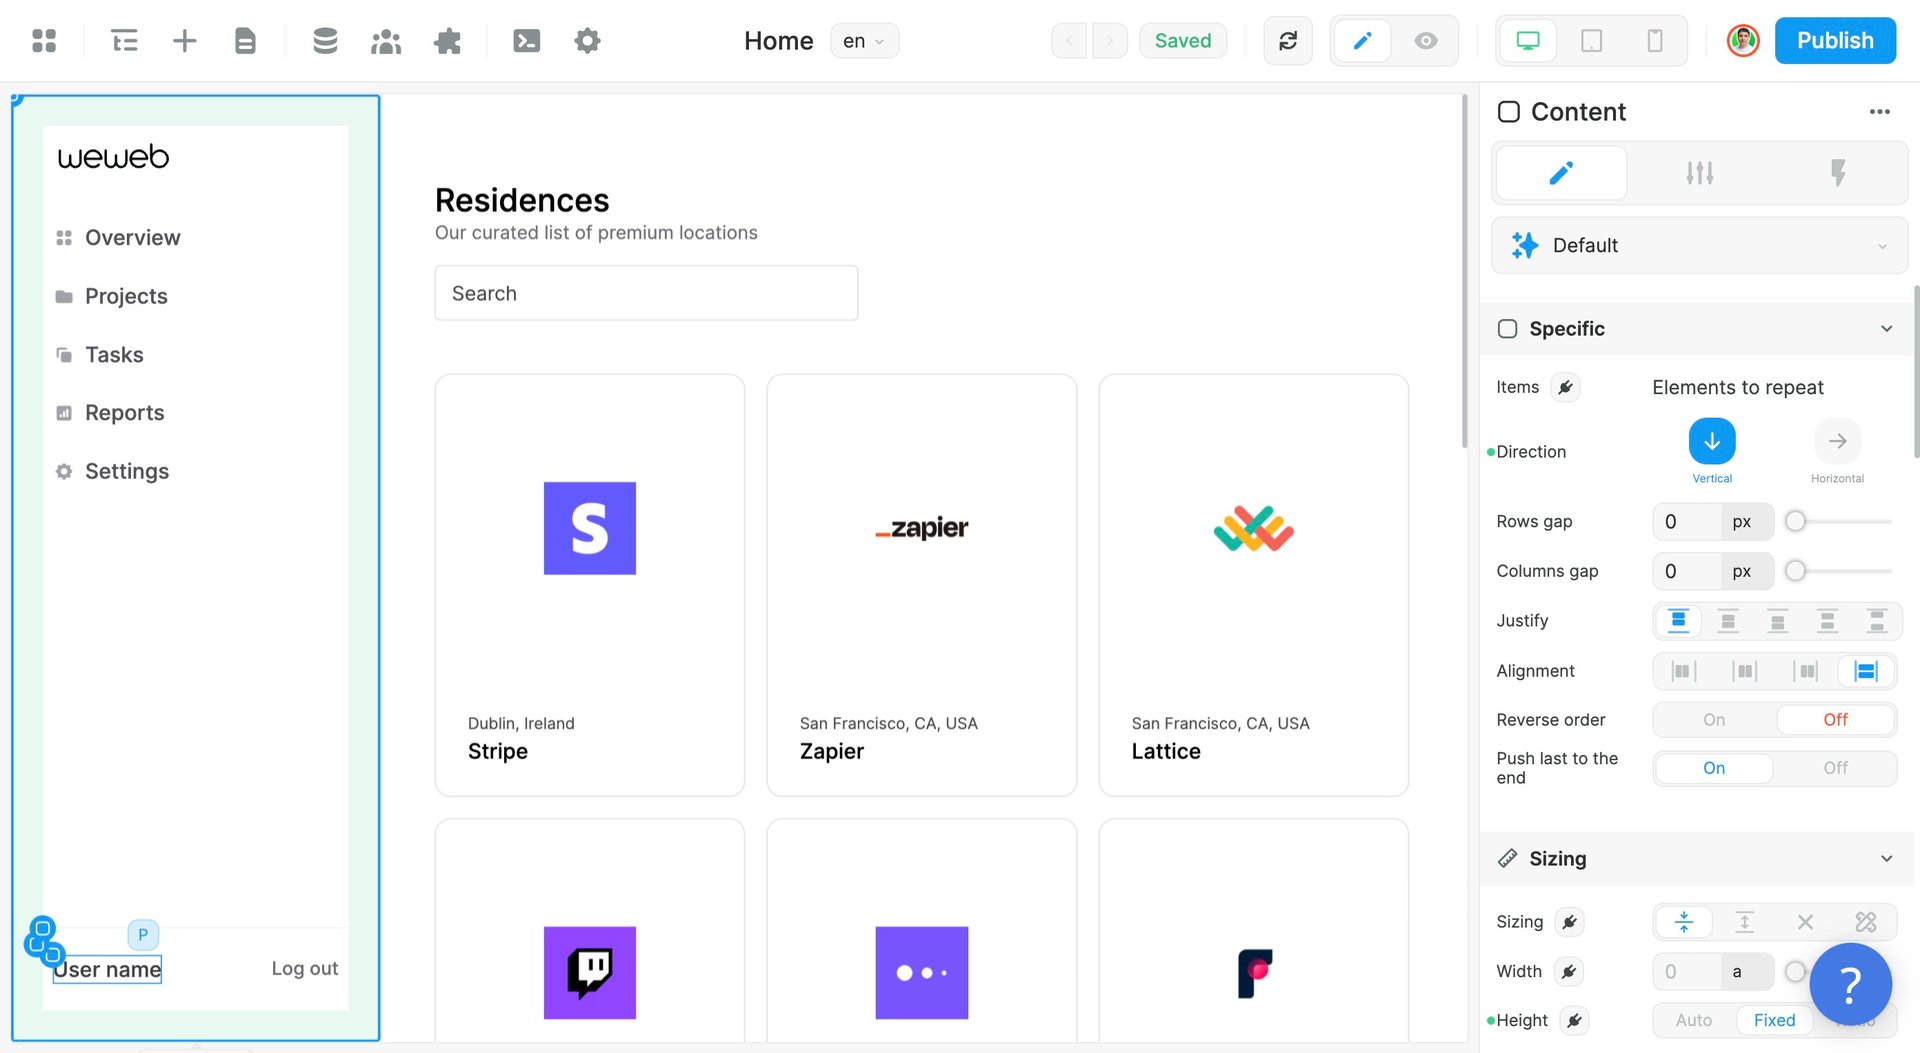Screen dimensions: 1920x1053
Task: Set Push last to the end On
Action: click(x=1714, y=768)
